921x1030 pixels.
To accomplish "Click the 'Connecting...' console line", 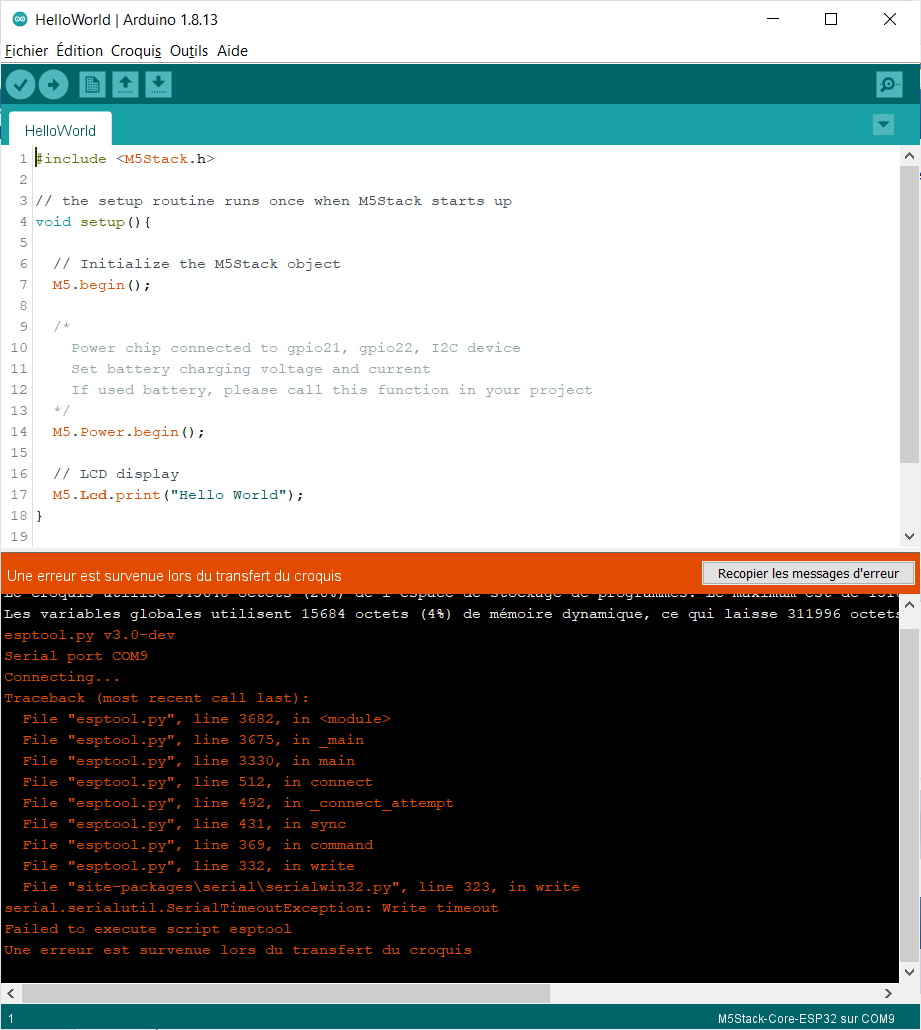I will click(62, 677).
